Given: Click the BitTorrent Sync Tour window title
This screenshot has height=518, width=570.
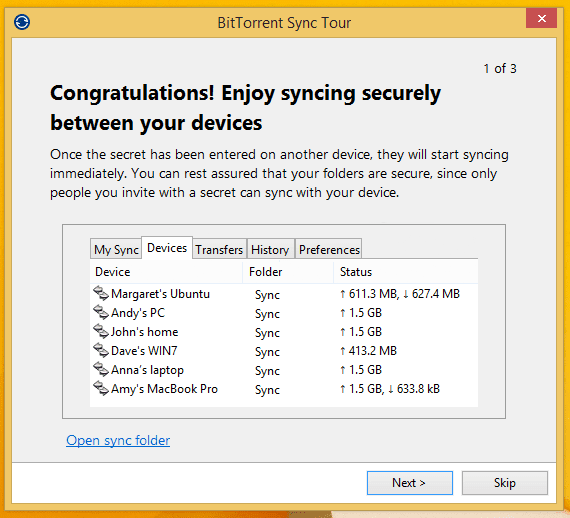Looking at the screenshot, I should coord(284,23).
